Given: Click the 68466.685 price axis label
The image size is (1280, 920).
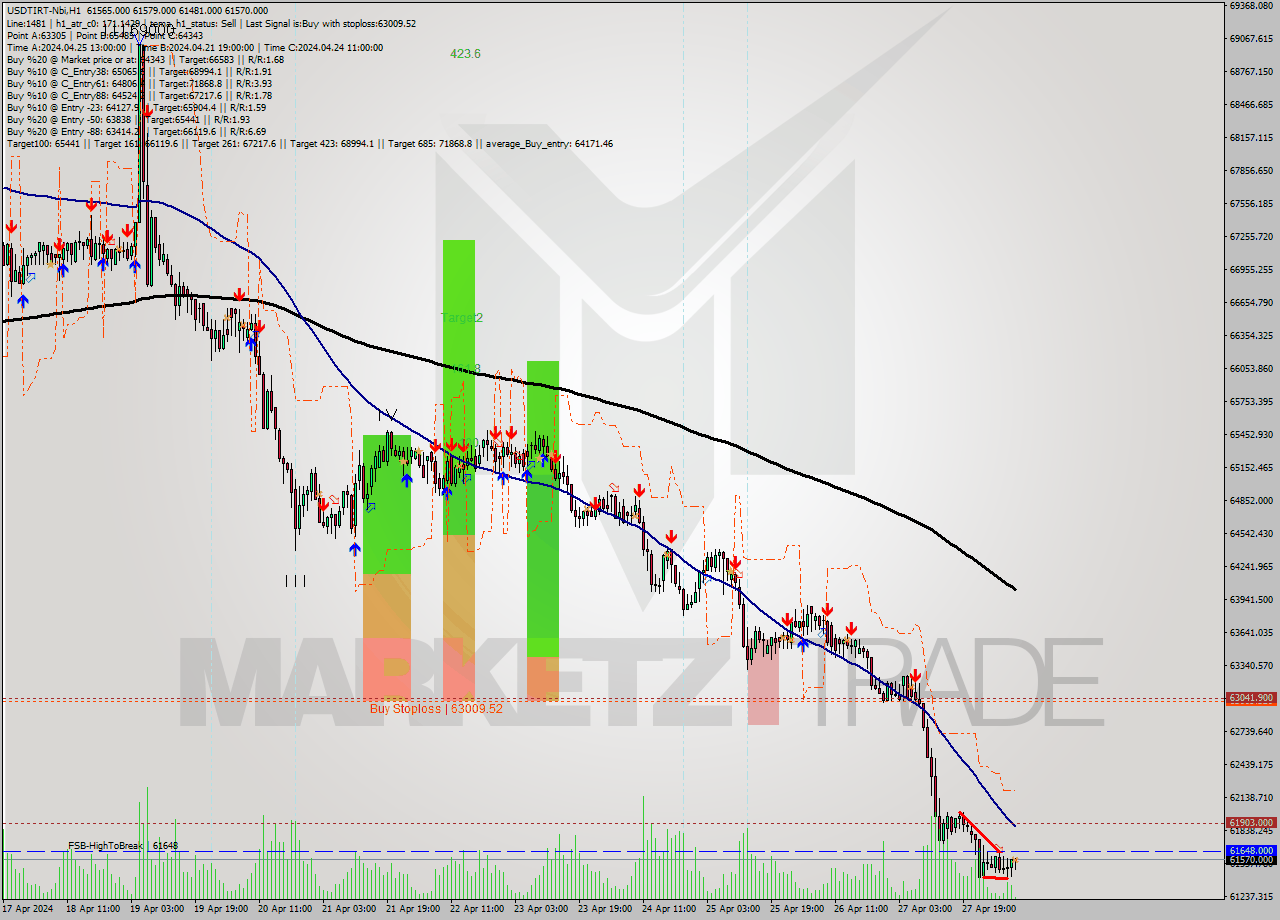Looking at the screenshot, I should click(x=1251, y=104).
